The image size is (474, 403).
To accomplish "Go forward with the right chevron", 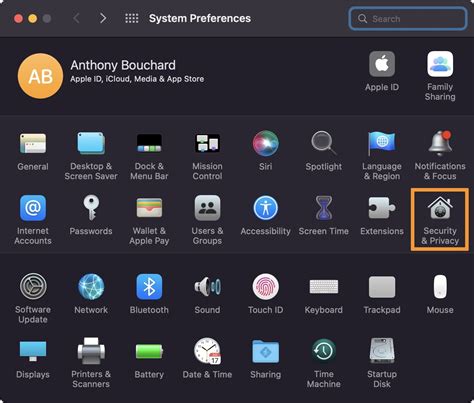I will pyautogui.click(x=103, y=18).
